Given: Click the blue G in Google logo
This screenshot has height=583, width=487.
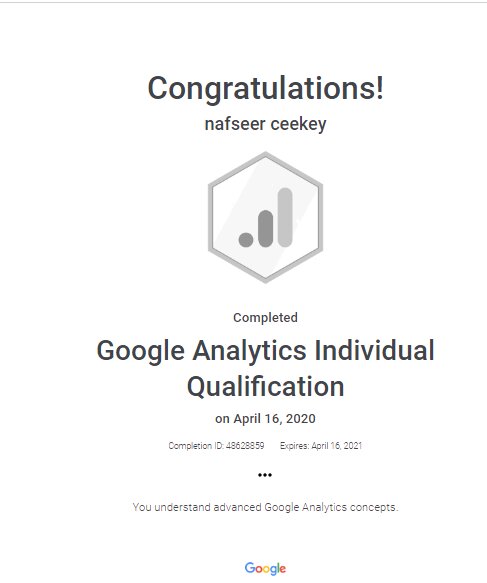Looking at the screenshot, I should pyautogui.click(x=250, y=567).
